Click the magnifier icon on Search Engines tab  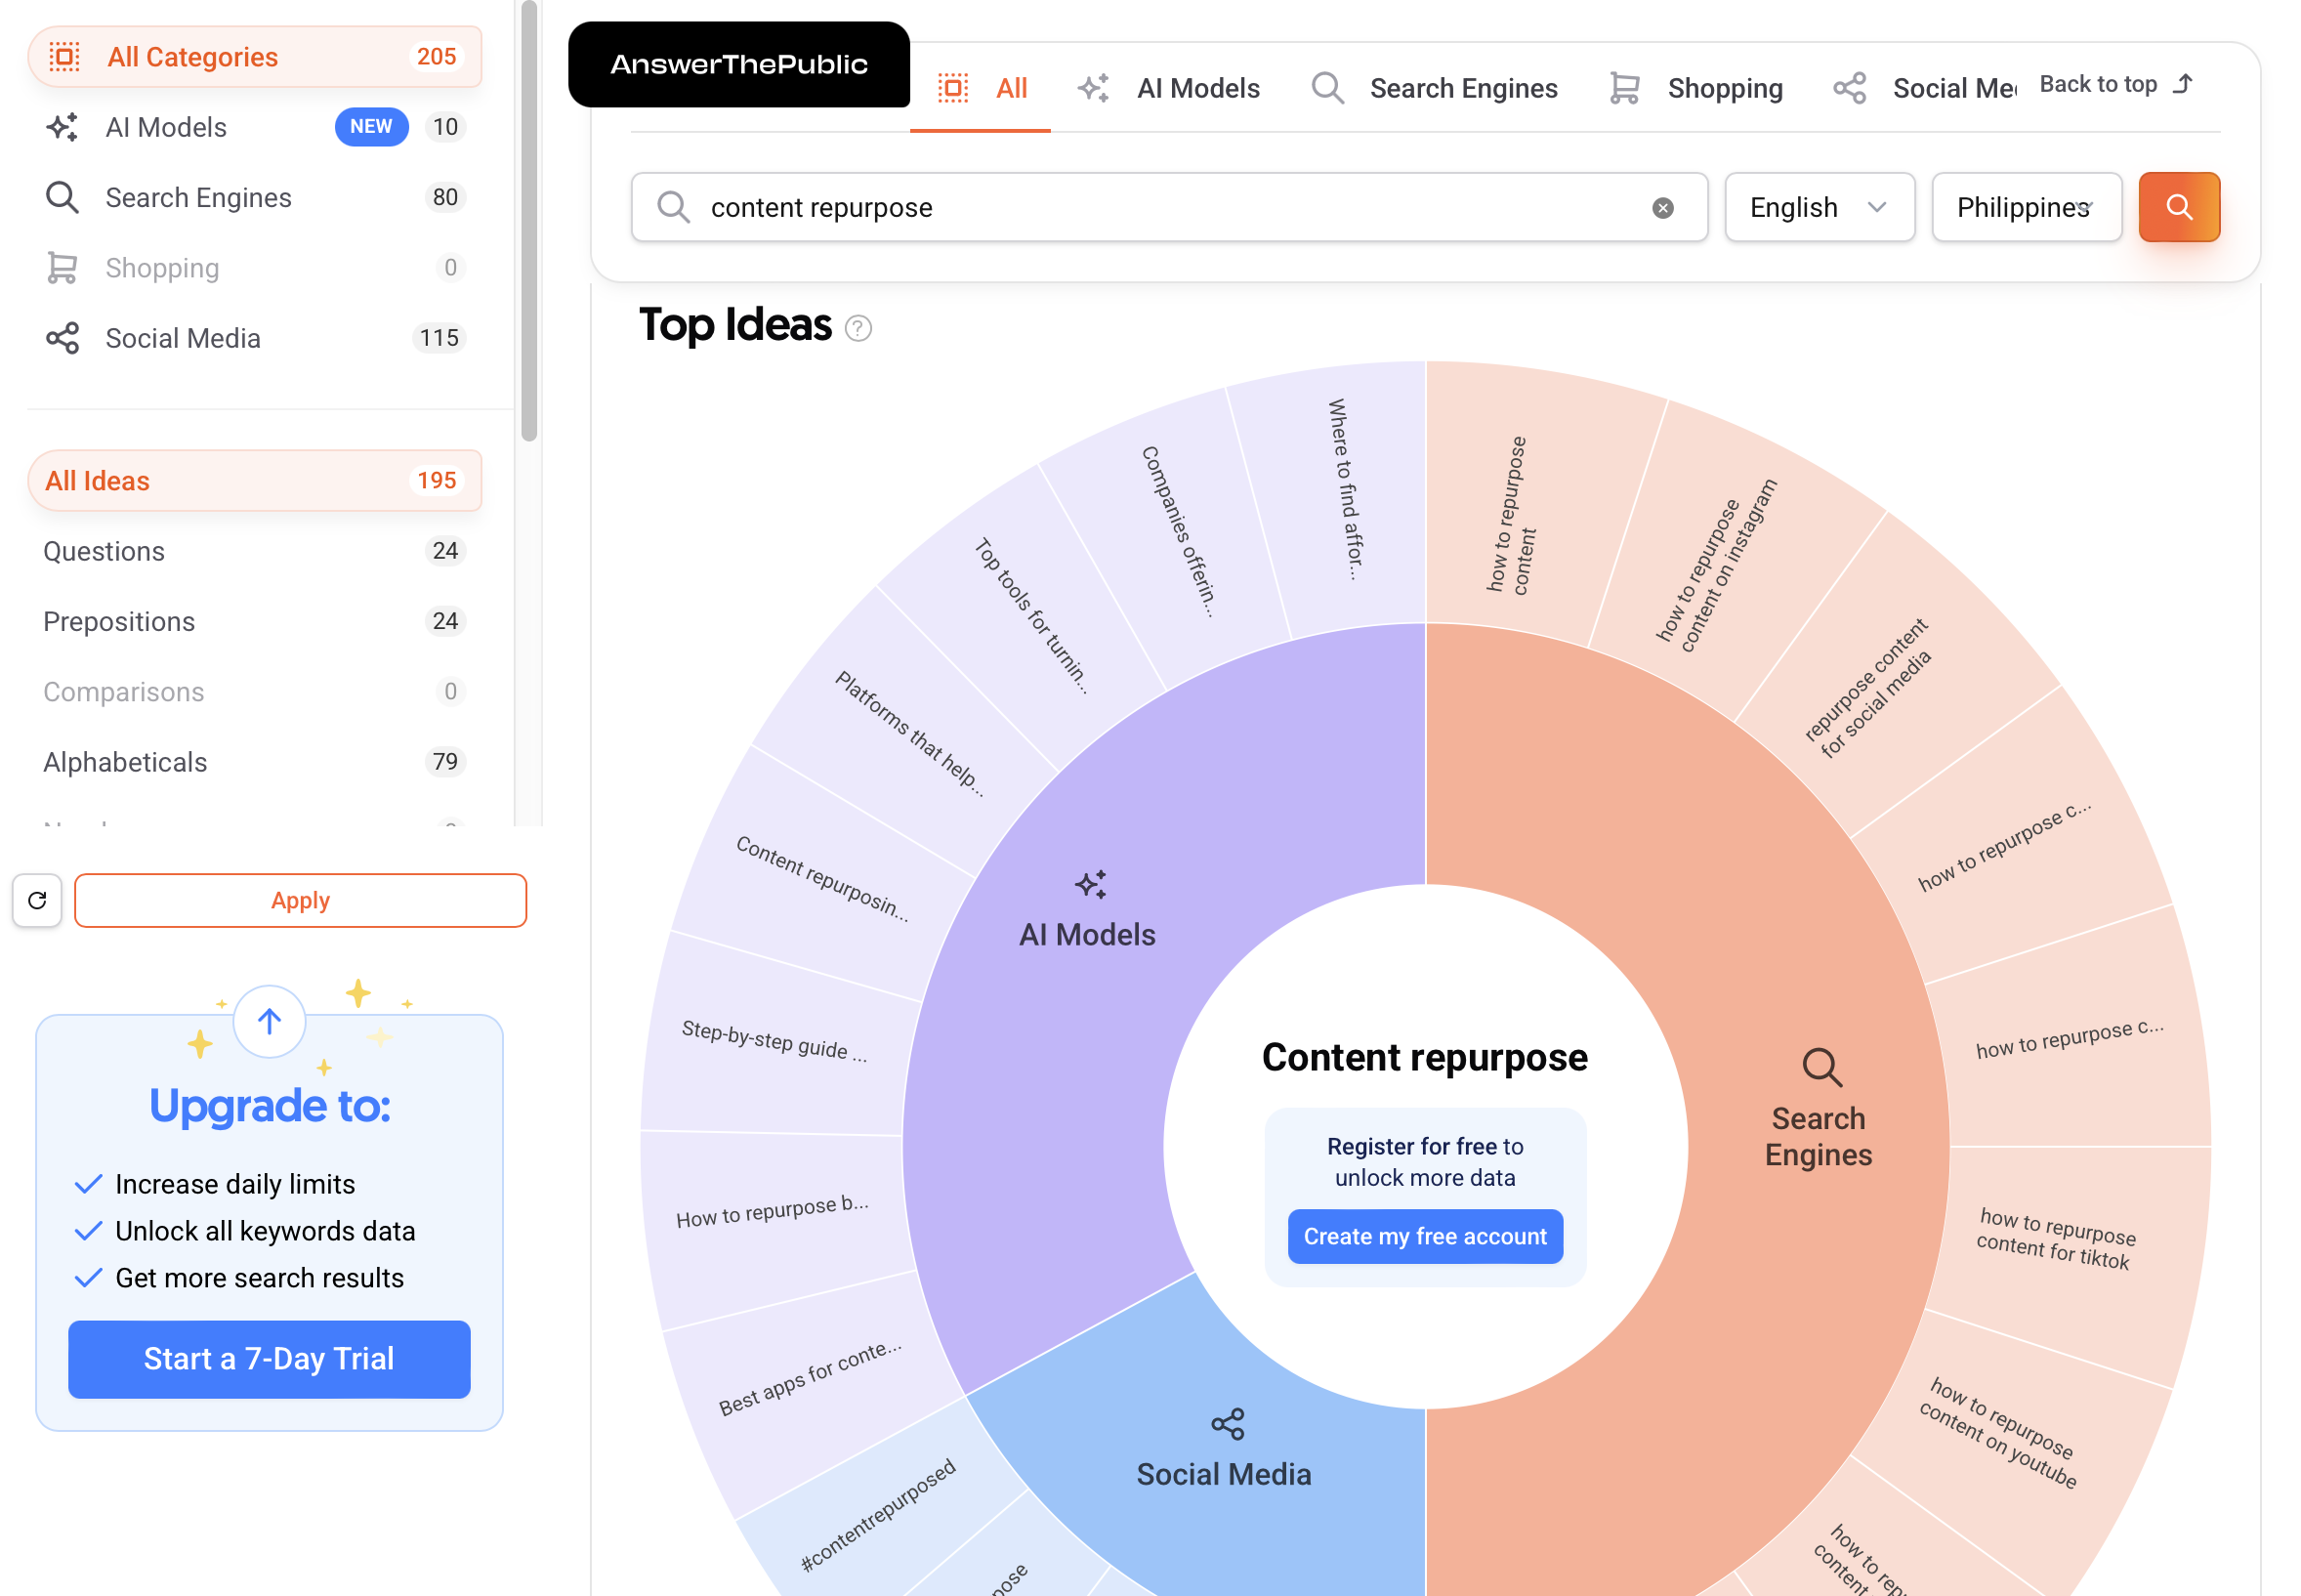tap(1327, 88)
